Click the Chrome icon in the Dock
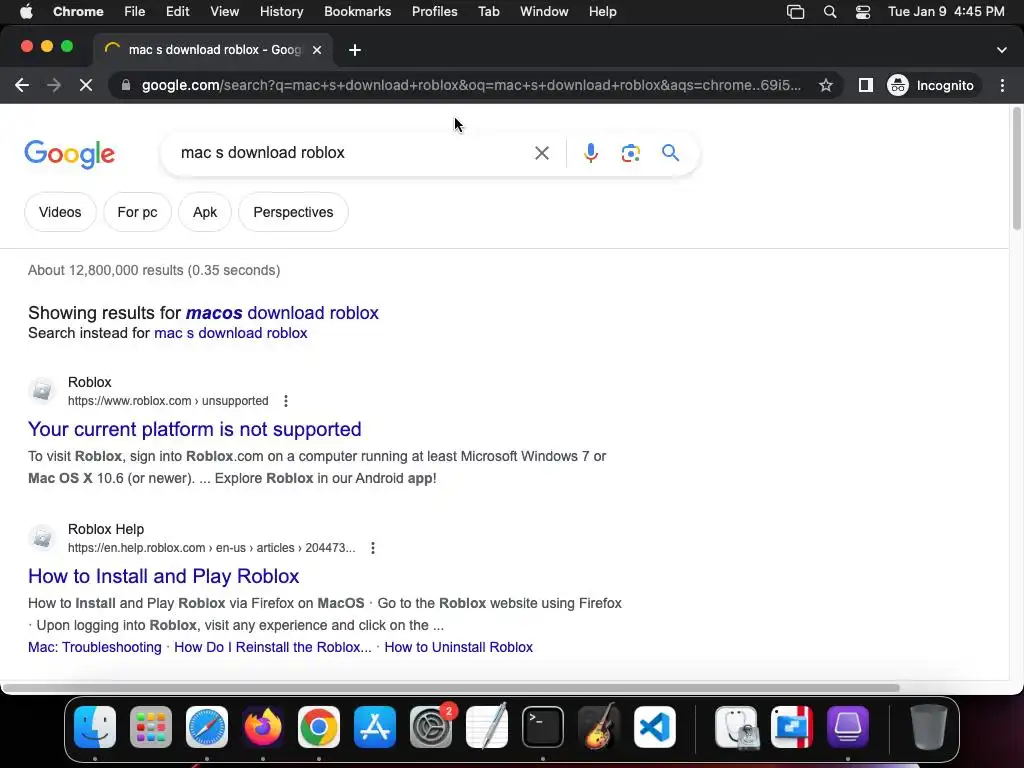1024x768 pixels. tap(319, 727)
